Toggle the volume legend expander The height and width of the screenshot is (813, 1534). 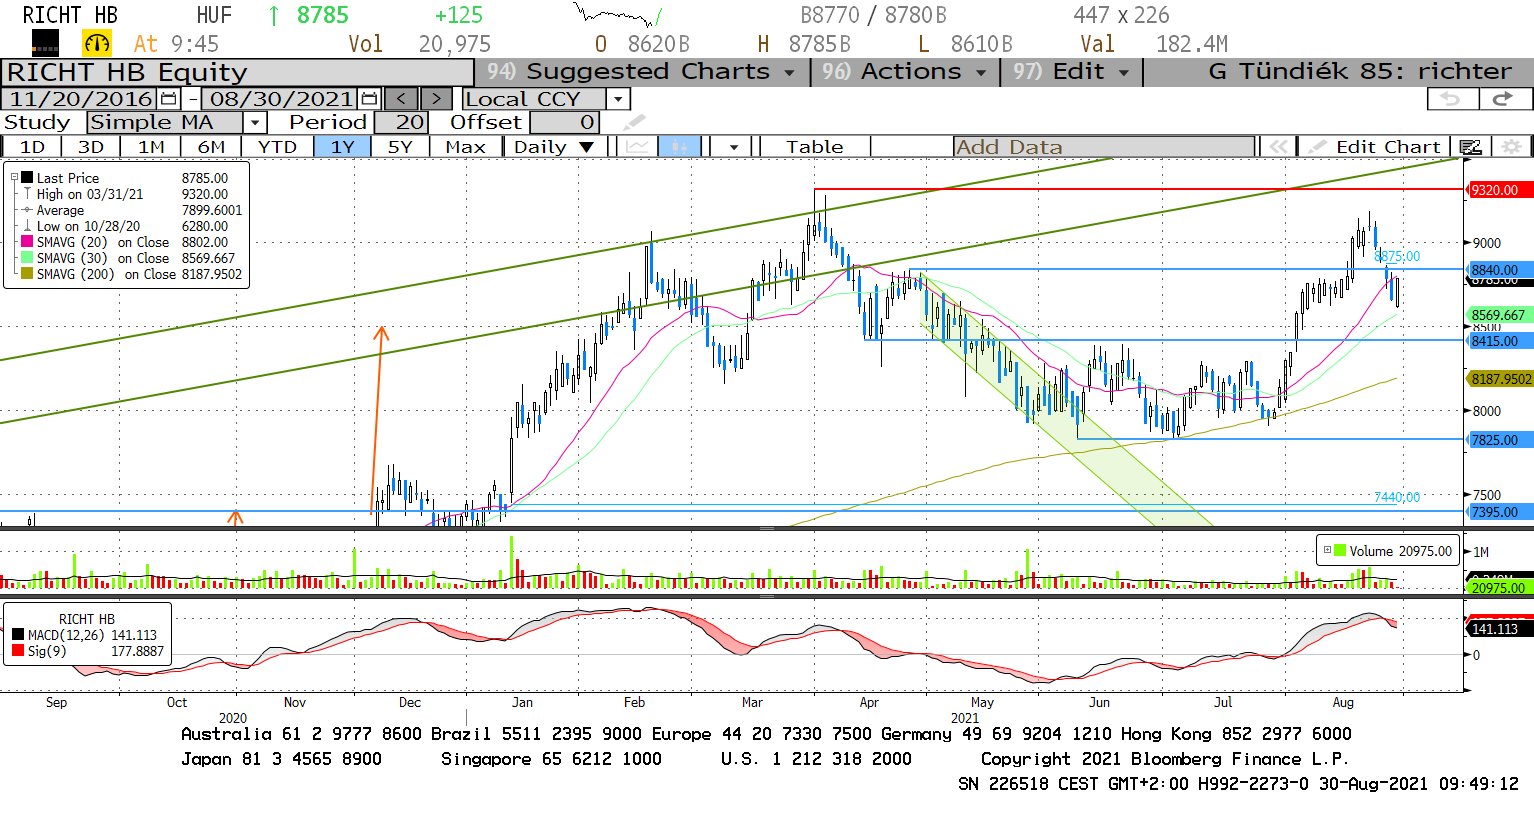point(1327,551)
